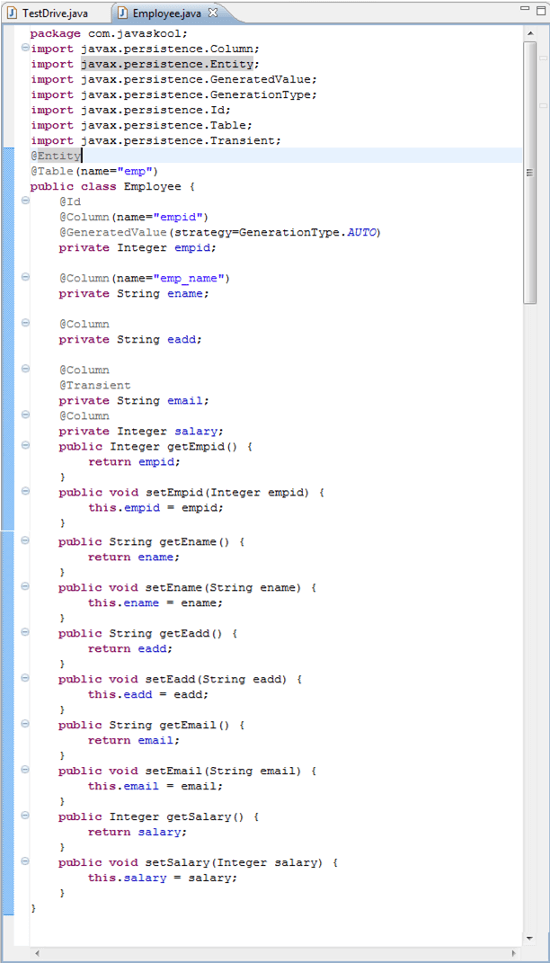Click the @Transient annotation
The image size is (550, 963).
tap(95, 386)
